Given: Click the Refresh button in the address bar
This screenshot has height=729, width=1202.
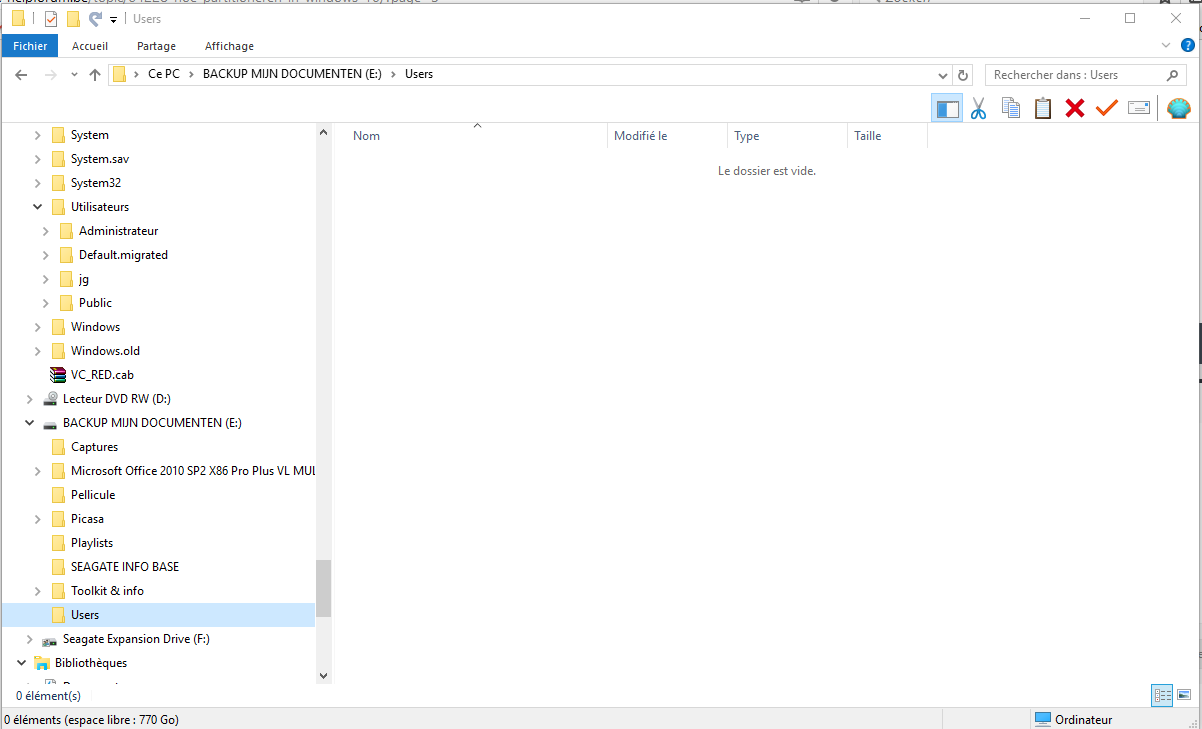Looking at the screenshot, I should (963, 75).
